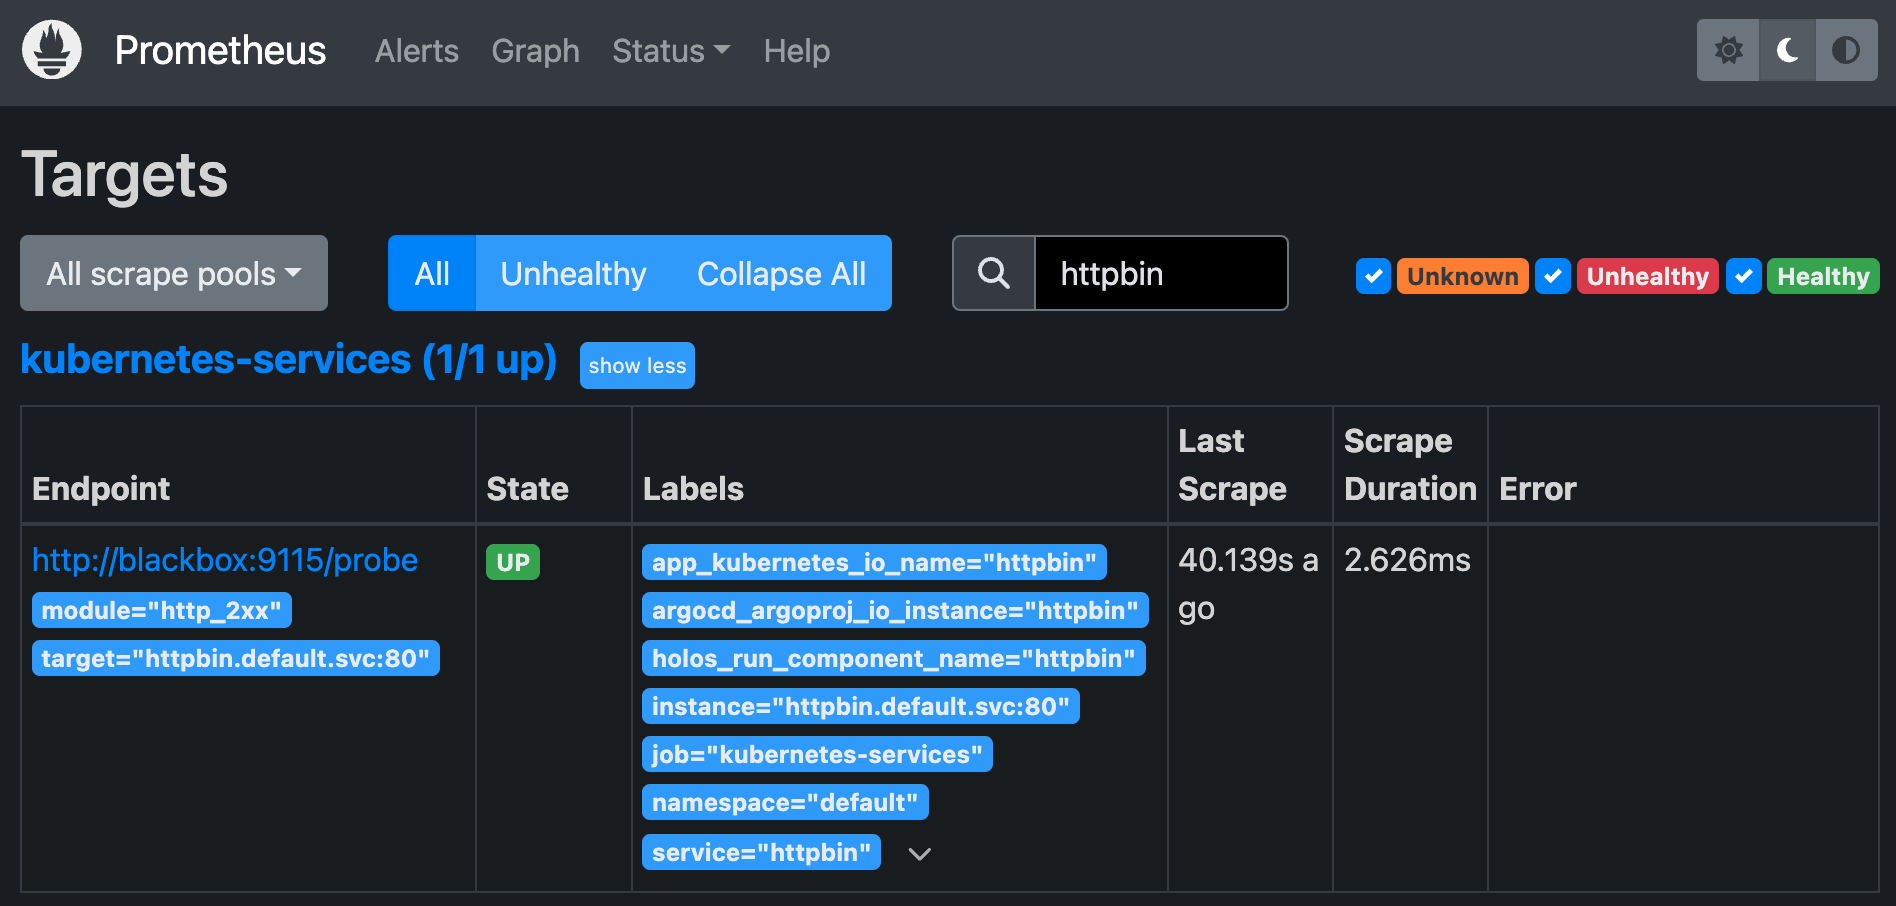1896x906 pixels.
Task: Click the orange Unknown badge
Action: point(1462,276)
